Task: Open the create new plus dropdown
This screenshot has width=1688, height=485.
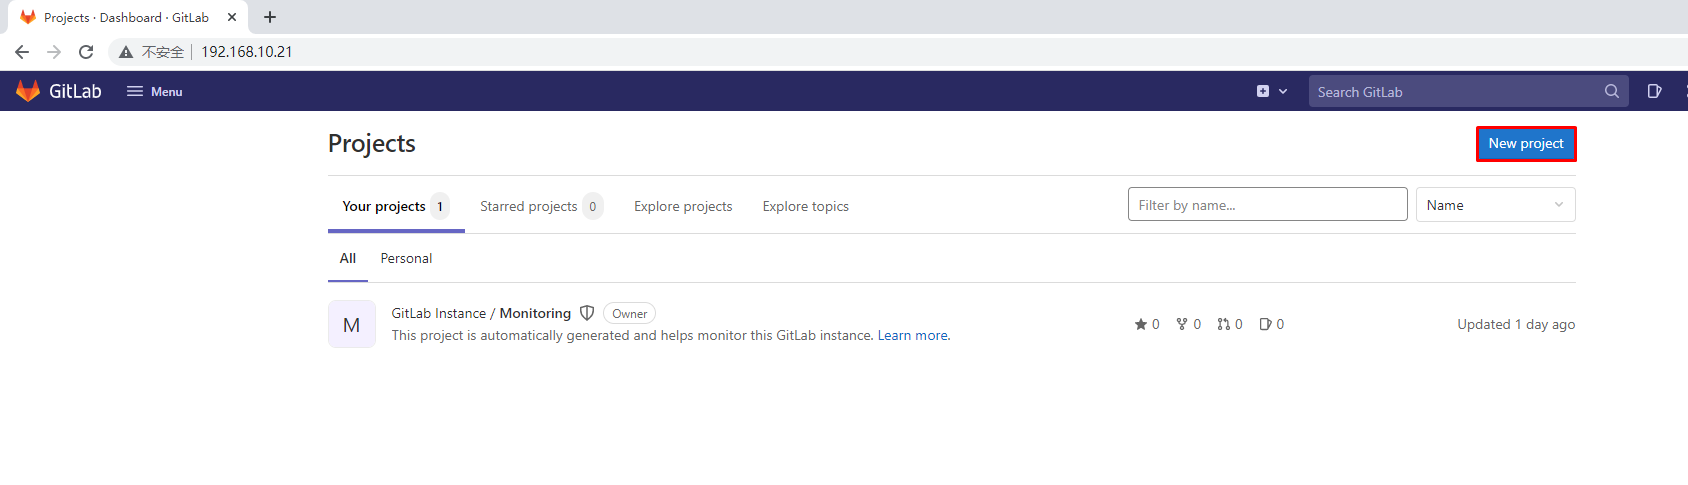Action: tap(1271, 91)
